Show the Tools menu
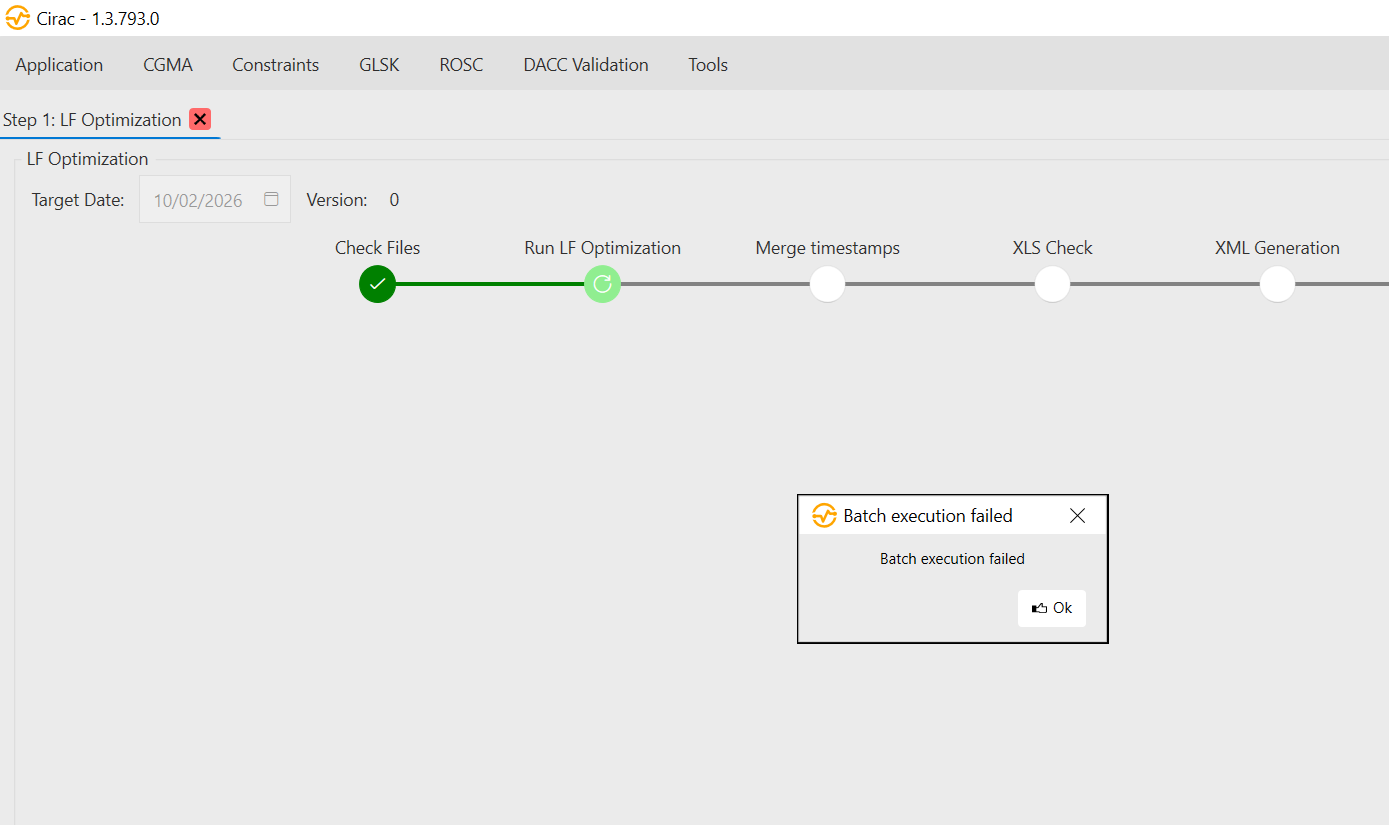 (707, 65)
